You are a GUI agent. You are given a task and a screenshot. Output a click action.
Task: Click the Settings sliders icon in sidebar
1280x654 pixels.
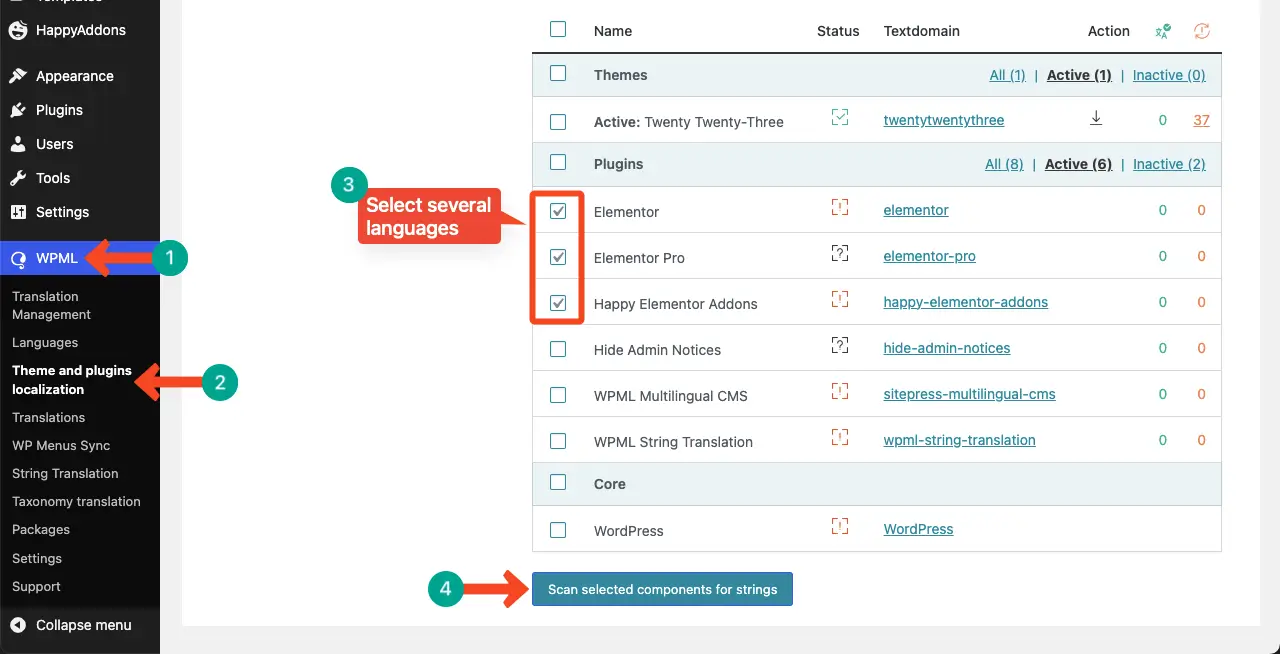tap(18, 212)
